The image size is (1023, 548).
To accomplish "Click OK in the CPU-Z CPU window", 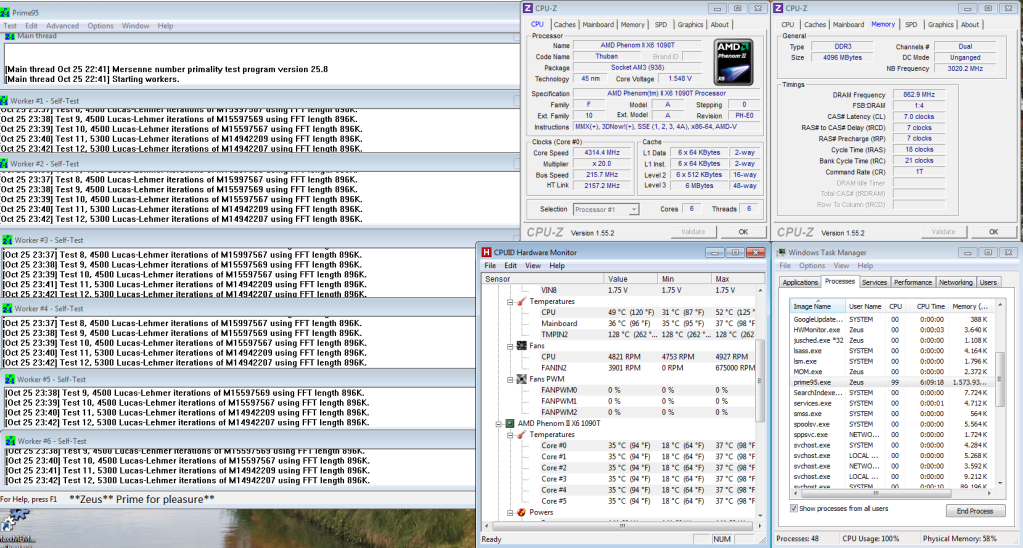I will tap(742, 231).
